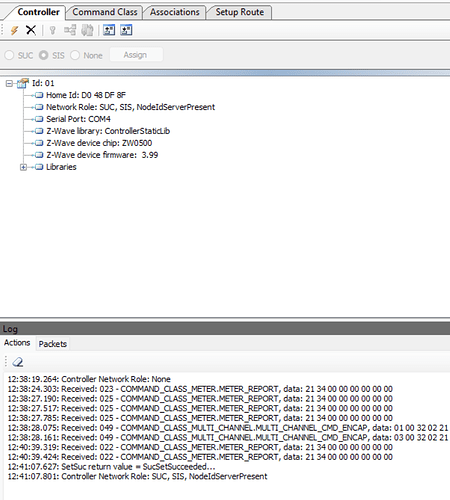Collapse the Id: 01 tree node
This screenshot has height=500, width=450.
click(9, 83)
